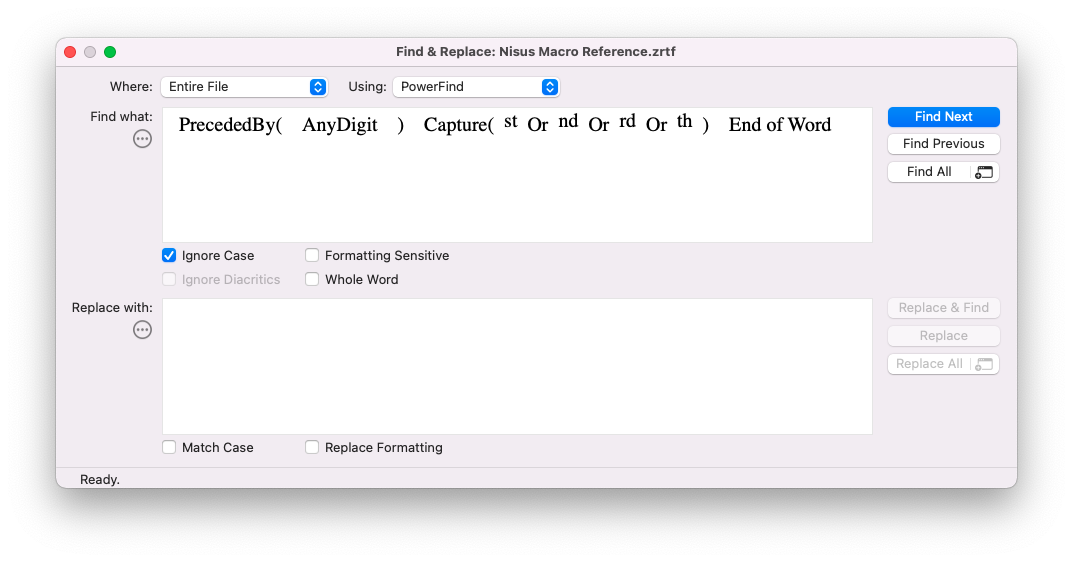Open the Find what options ellipsis menu

click(143, 139)
